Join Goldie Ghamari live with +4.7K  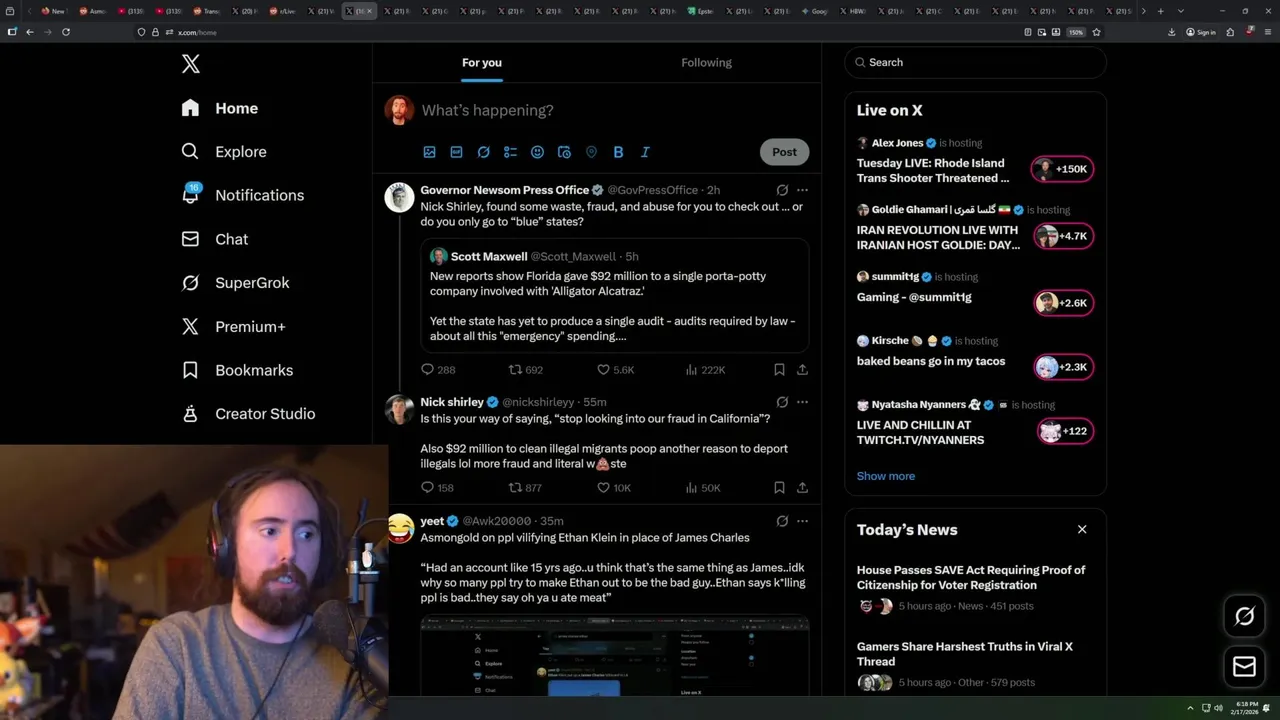point(1063,236)
